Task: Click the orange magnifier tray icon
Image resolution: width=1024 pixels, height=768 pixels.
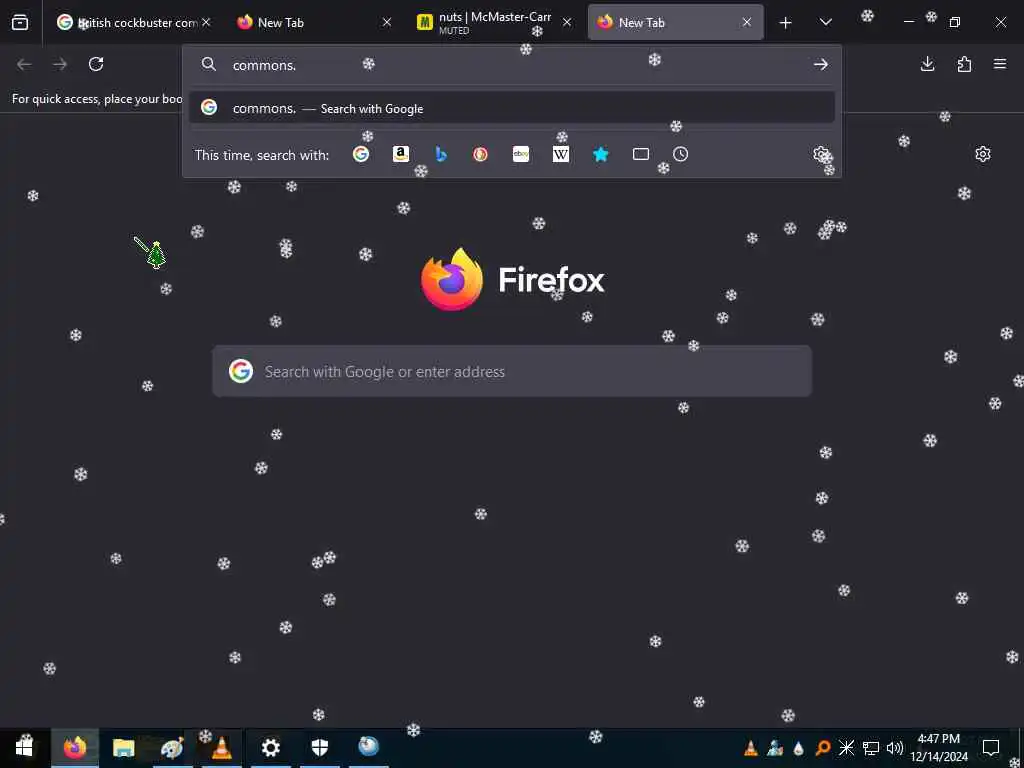Action: point(823,748)
